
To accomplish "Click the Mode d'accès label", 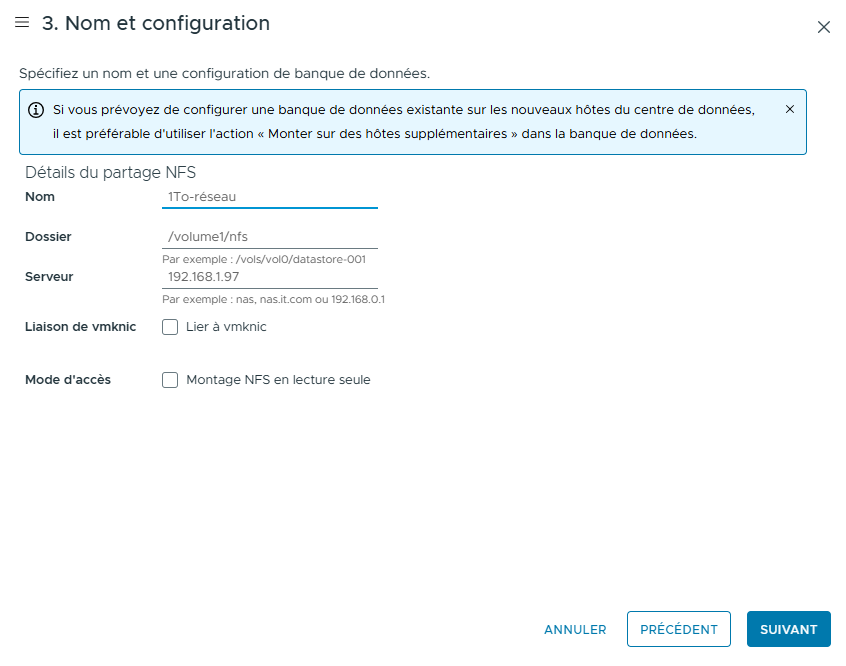I will pyautogui.click(x=68, y=380).
